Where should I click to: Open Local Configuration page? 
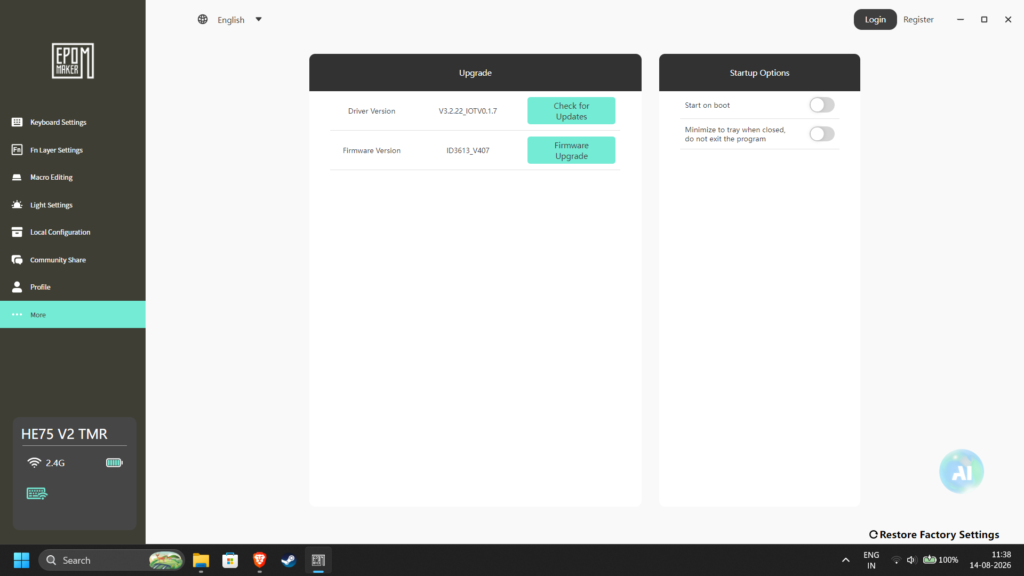(60, 232)
